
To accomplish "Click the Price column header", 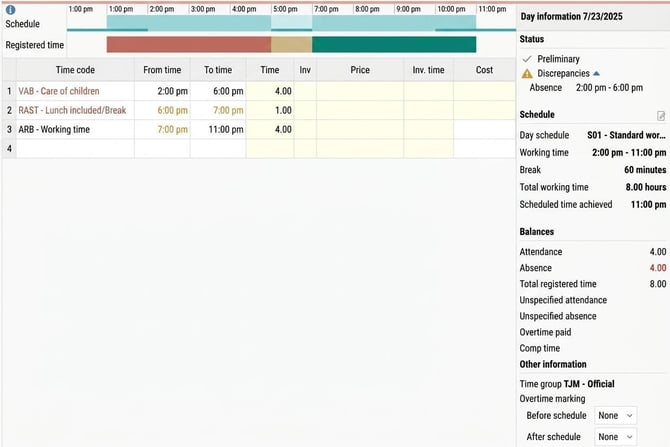I will (360, 70).
